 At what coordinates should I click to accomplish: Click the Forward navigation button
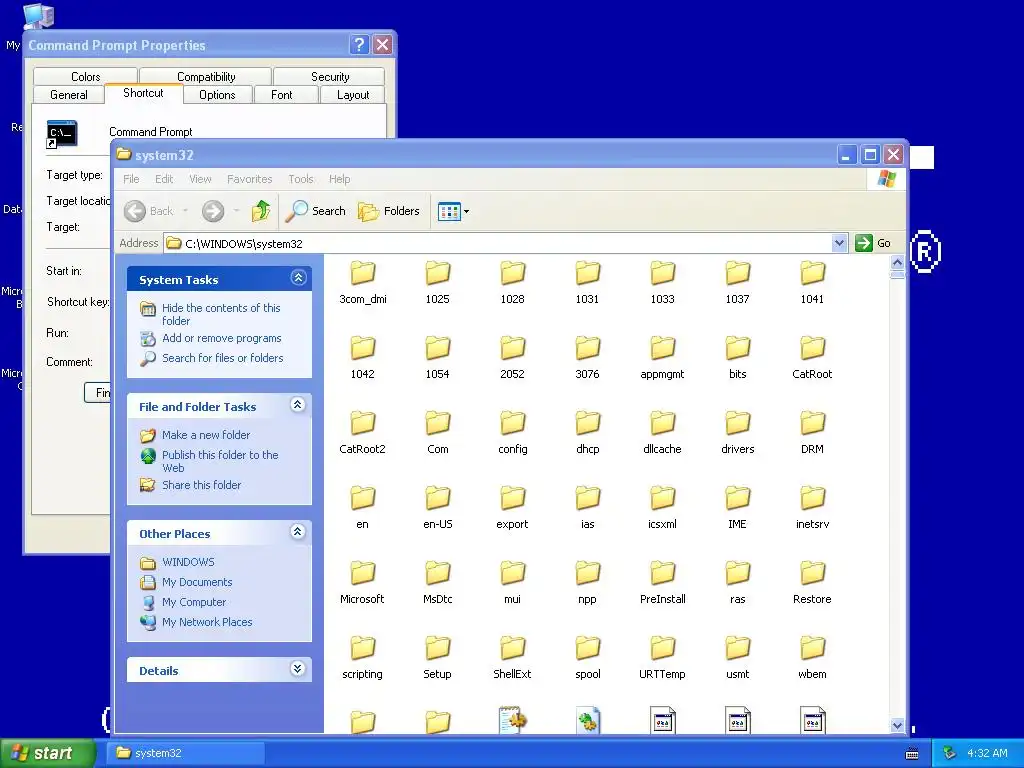point(213,211)
